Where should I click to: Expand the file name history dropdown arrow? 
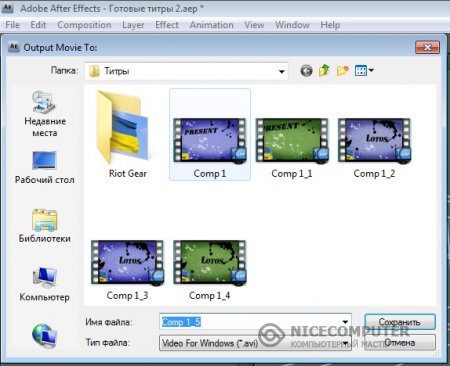(345, 322)
